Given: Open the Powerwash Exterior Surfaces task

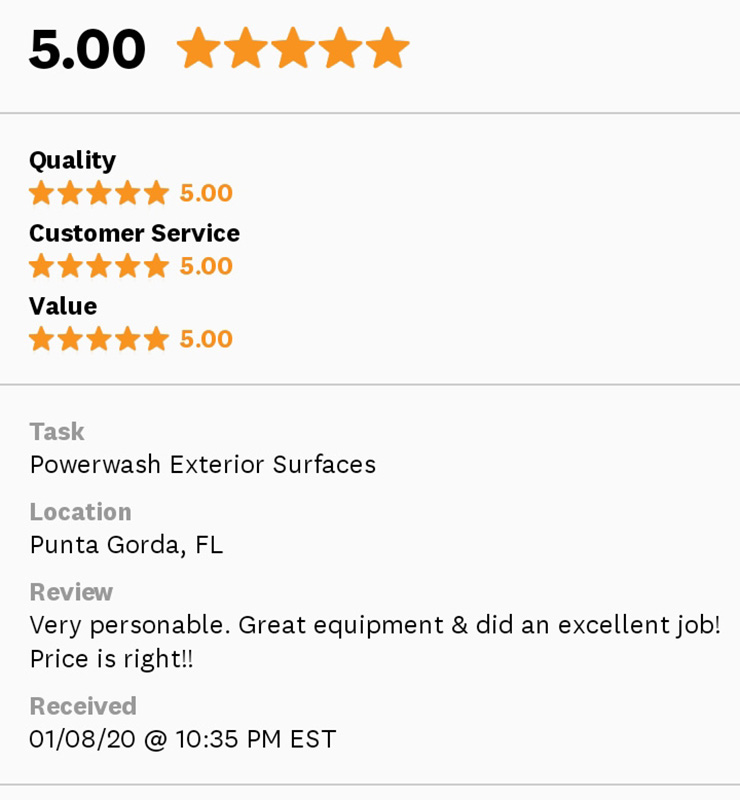Looking at the screenshot, I should 202,465.
